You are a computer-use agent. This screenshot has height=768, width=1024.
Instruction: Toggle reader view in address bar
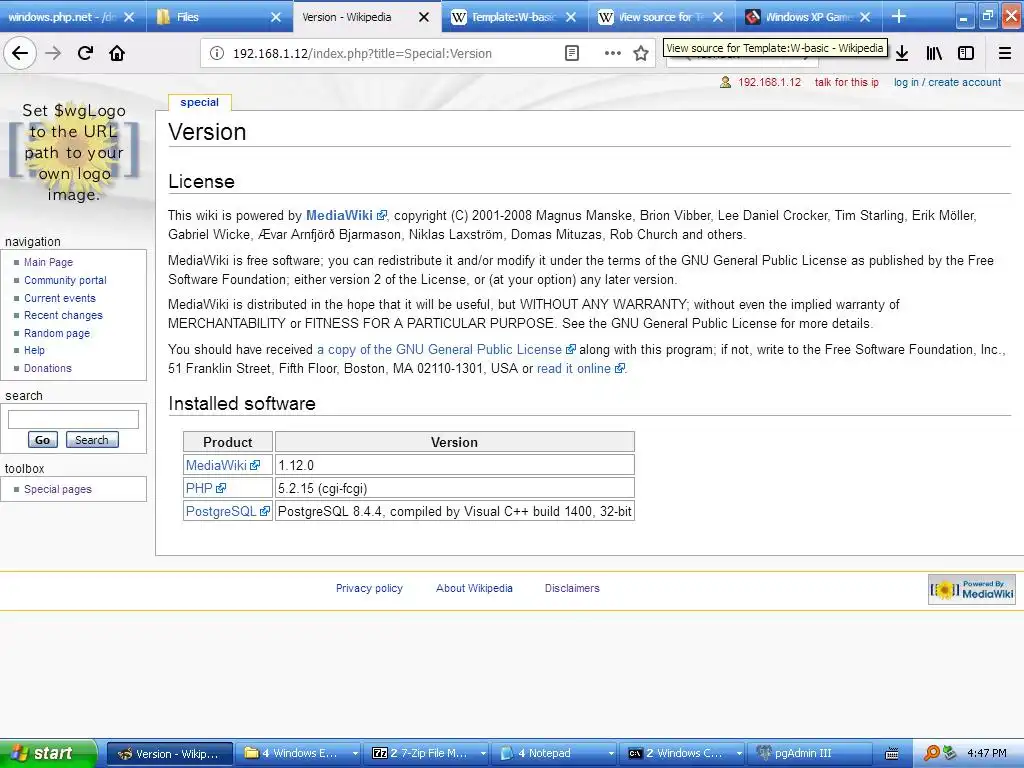pyautogui.click(x=571, y=54)
